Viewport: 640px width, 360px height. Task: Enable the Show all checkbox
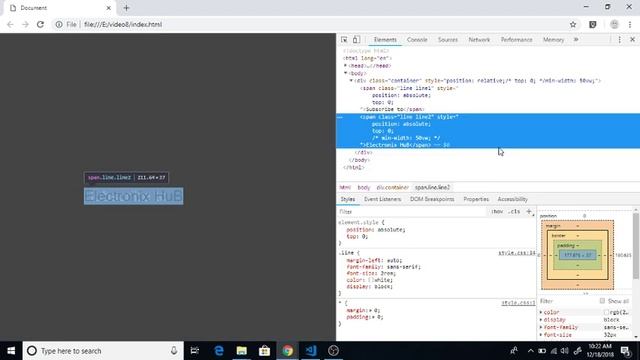(x=602, y=301)
